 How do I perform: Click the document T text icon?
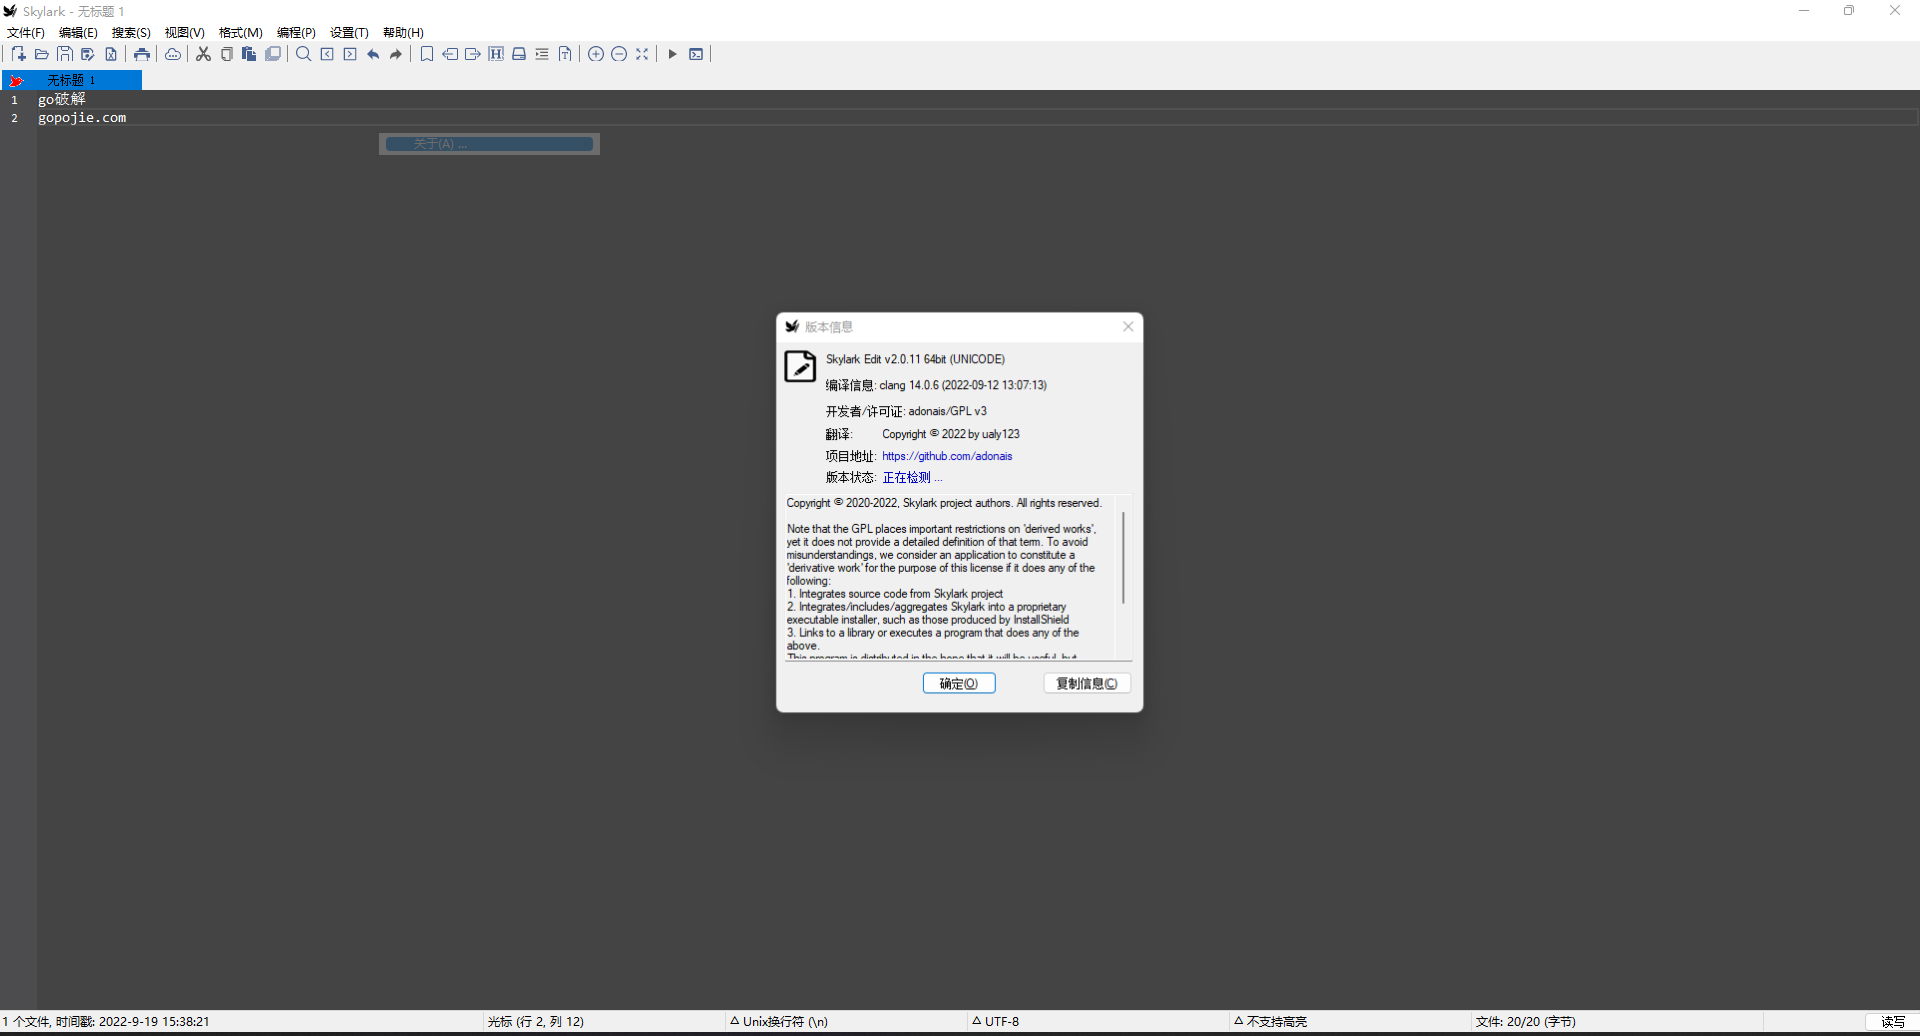[565, 54]
